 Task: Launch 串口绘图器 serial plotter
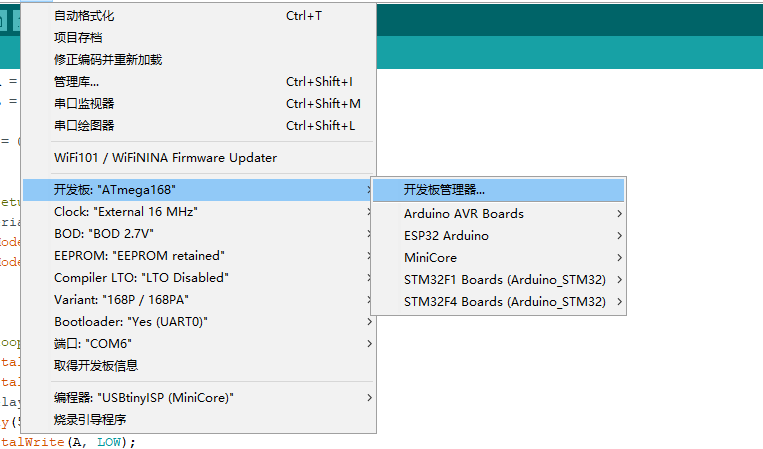[84, 126]
